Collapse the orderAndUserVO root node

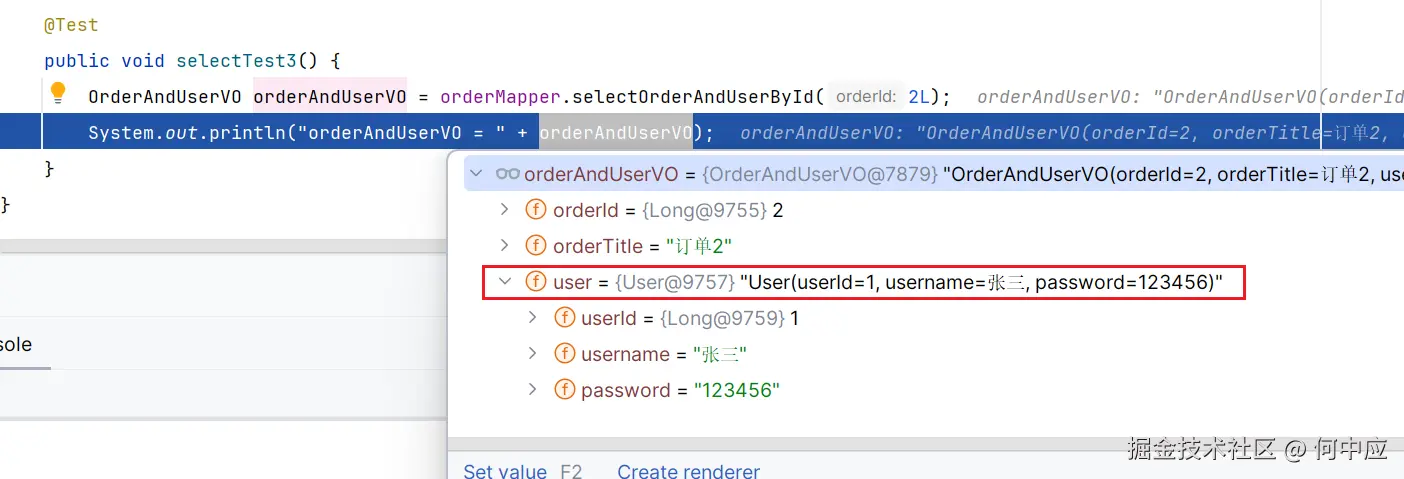pyautogui.click(x=477, y=174)
